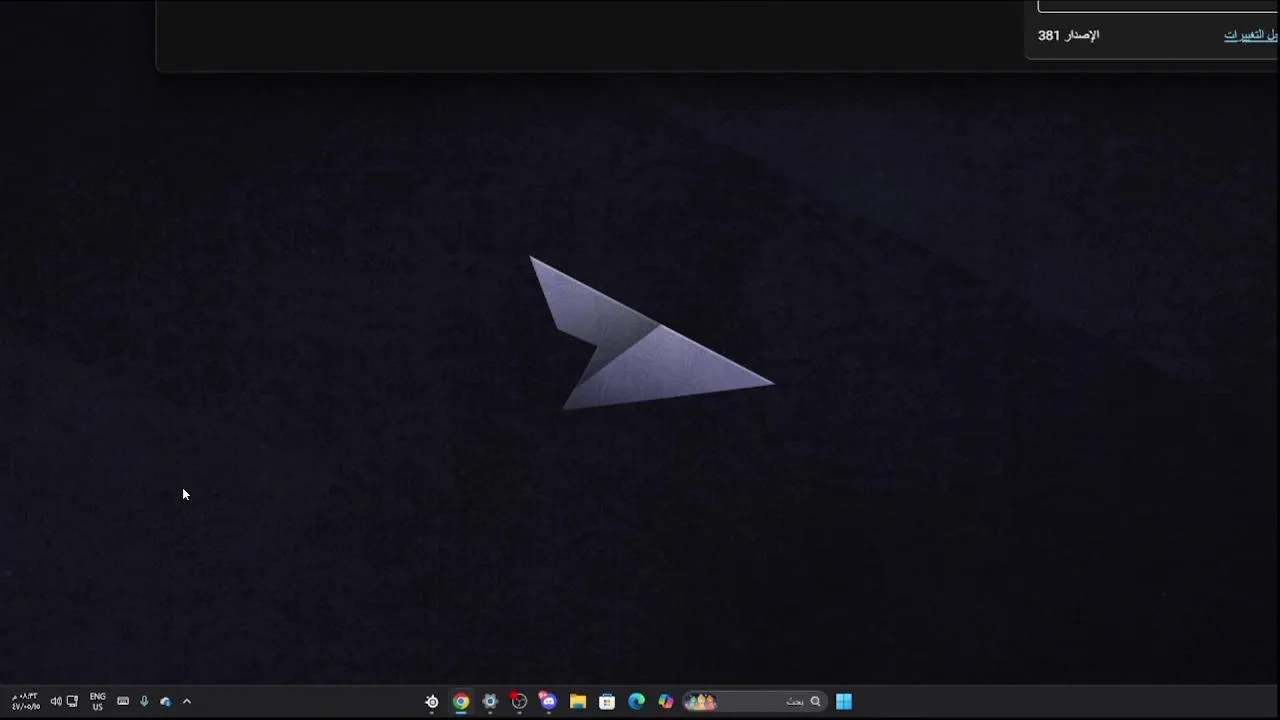
Task: Open File Explorer from taskbar
Action: click(x=578, y=701)
